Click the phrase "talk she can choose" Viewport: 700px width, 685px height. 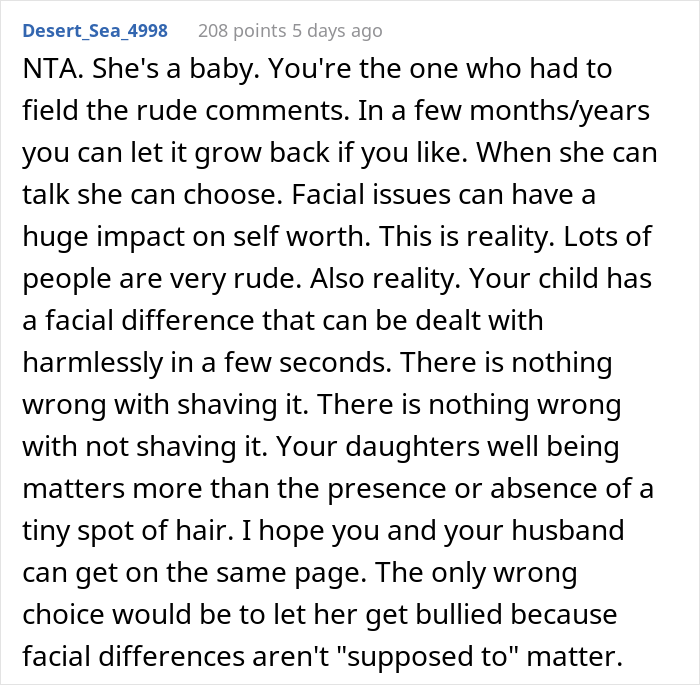pyautogui.click(x=153, y=195)
